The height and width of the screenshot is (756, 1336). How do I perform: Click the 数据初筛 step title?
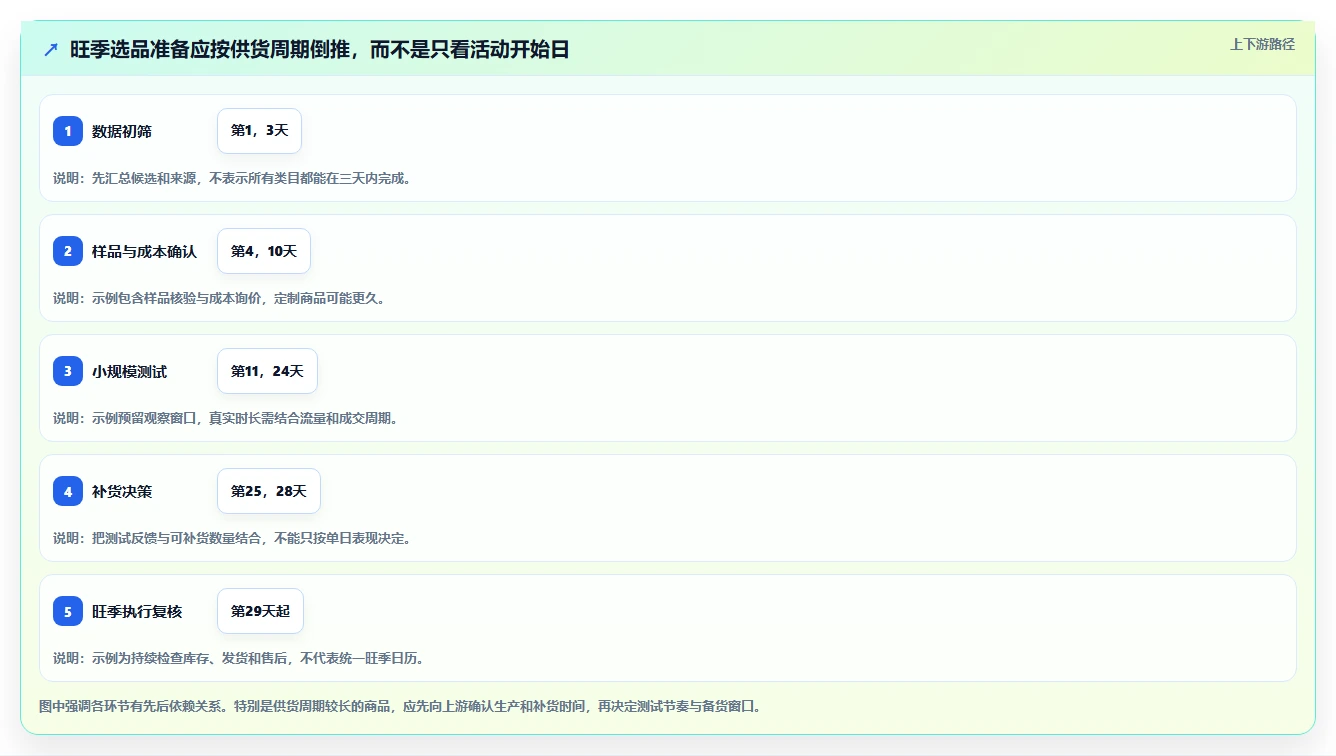click(x=122, y=131)
